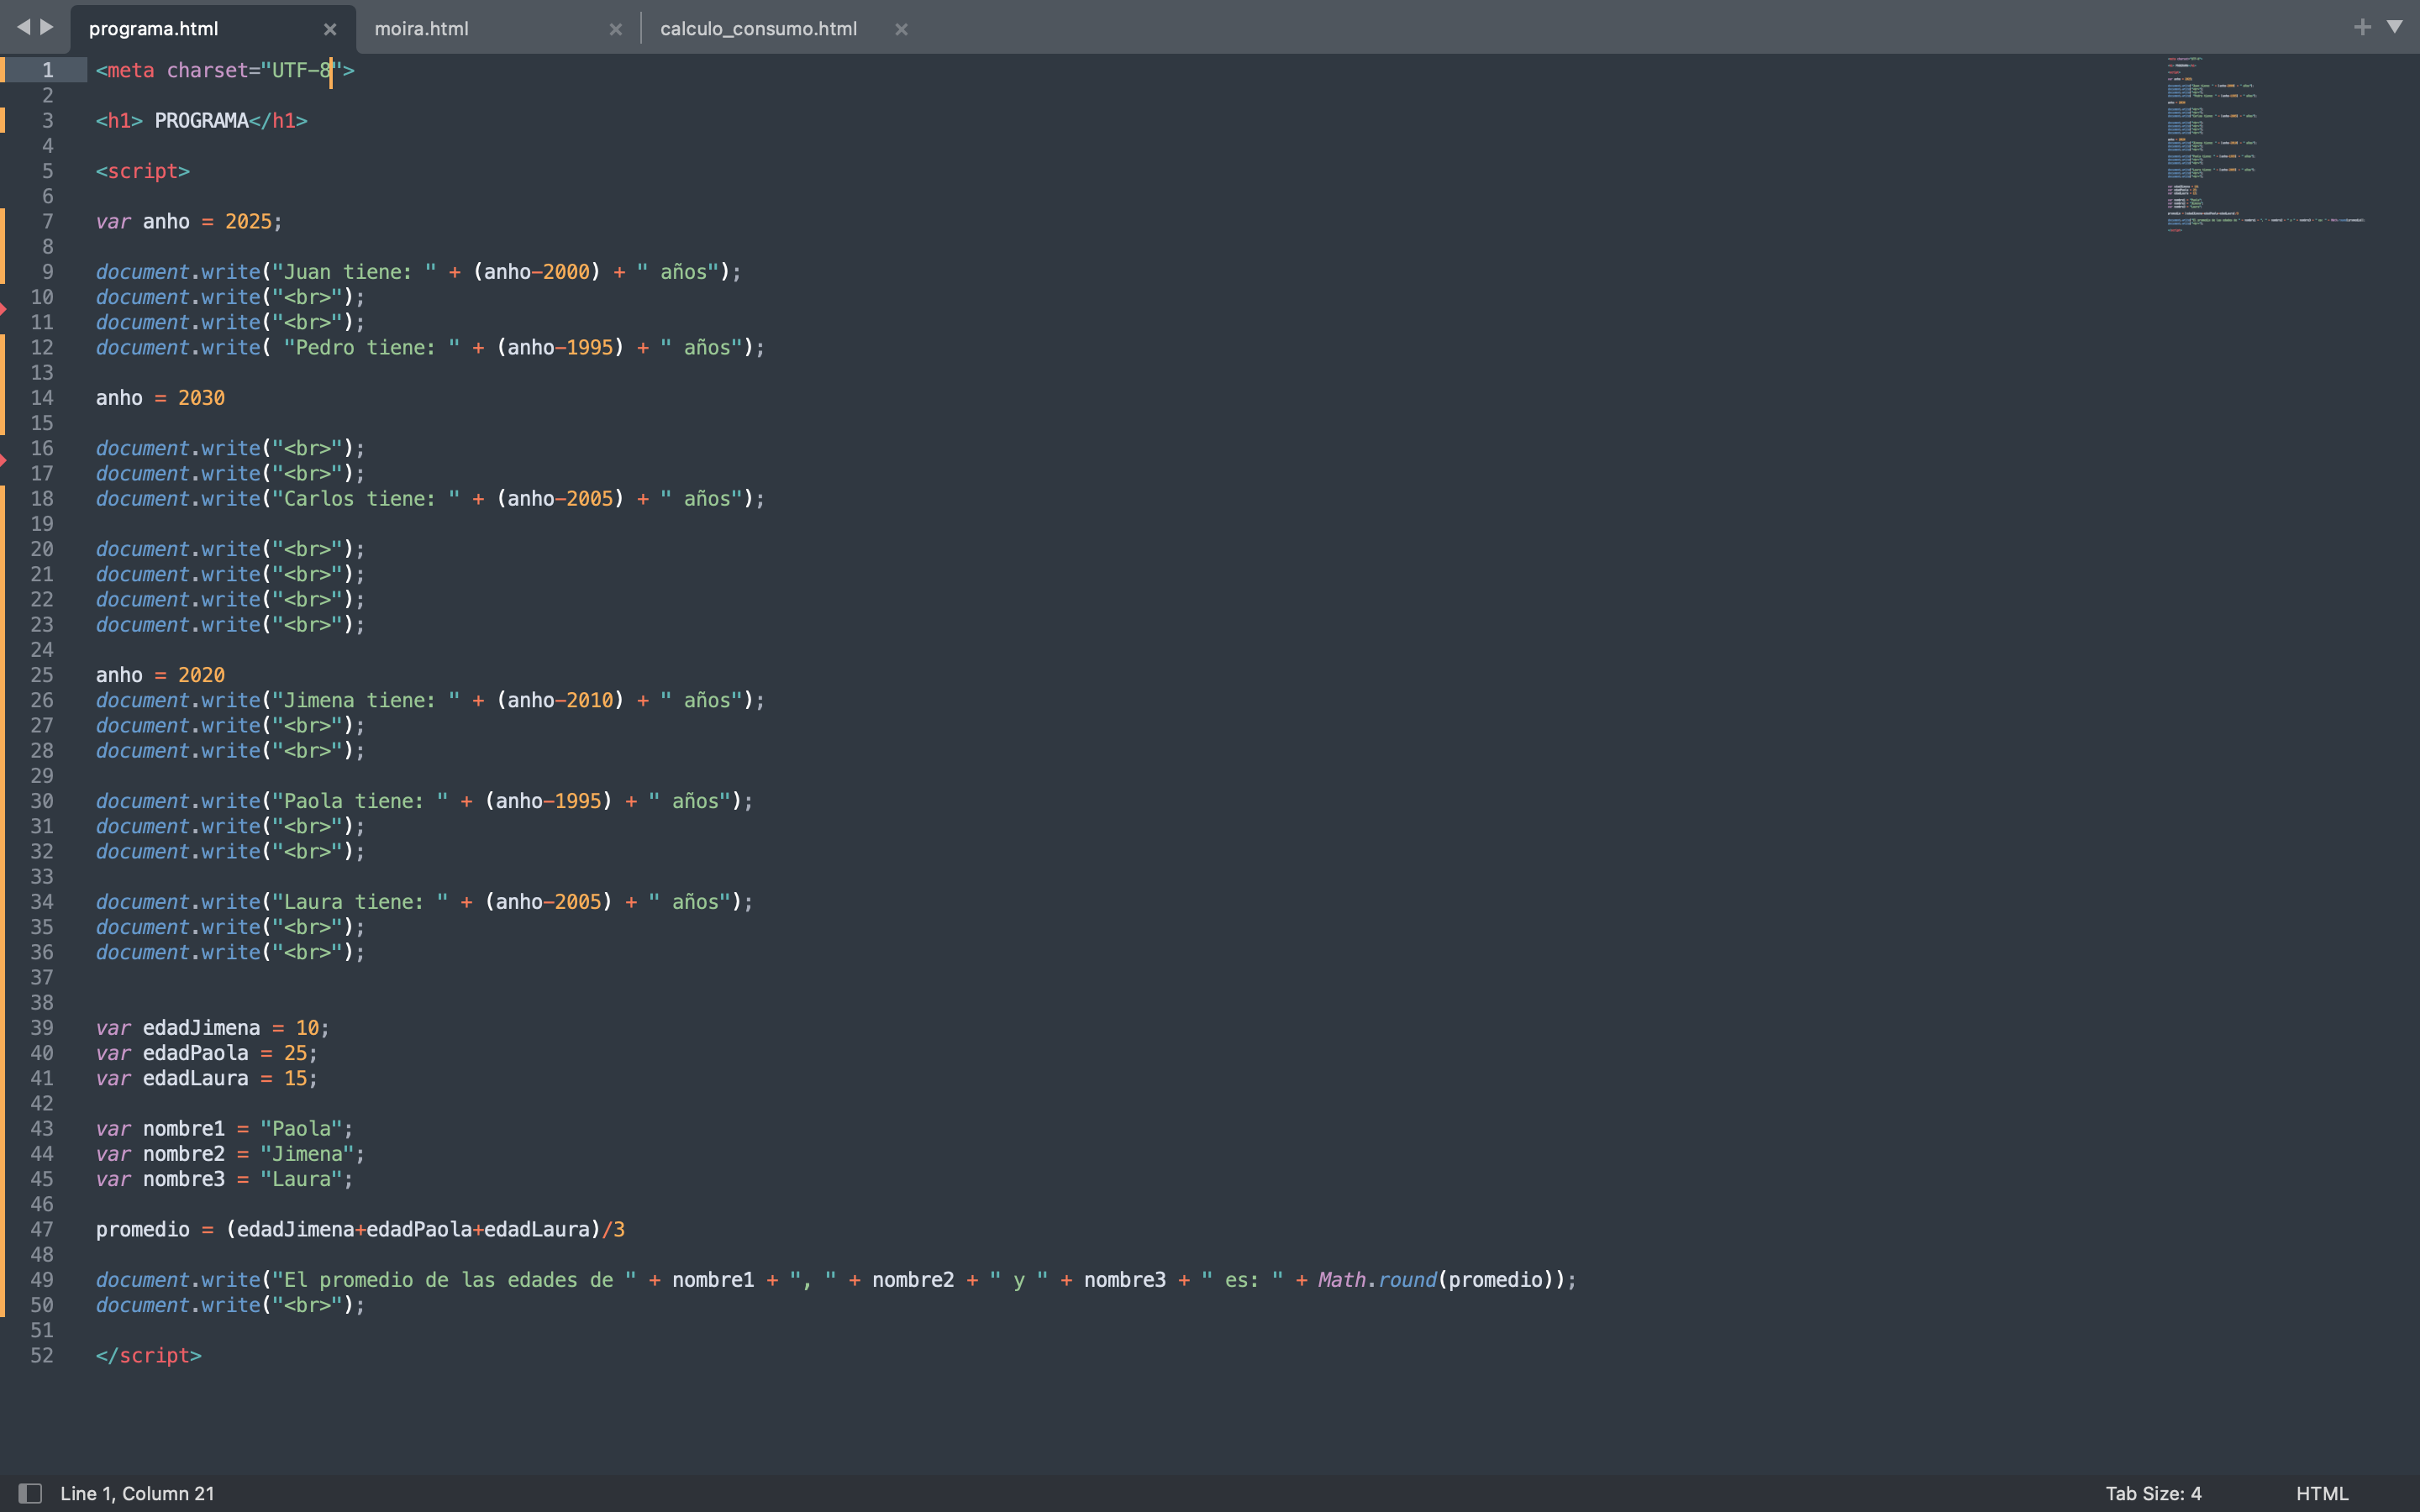Click the Line 1, Column 21 status text
Screen dimensions: 2420x1512
pyautogui.click(x=137, y=1493)
